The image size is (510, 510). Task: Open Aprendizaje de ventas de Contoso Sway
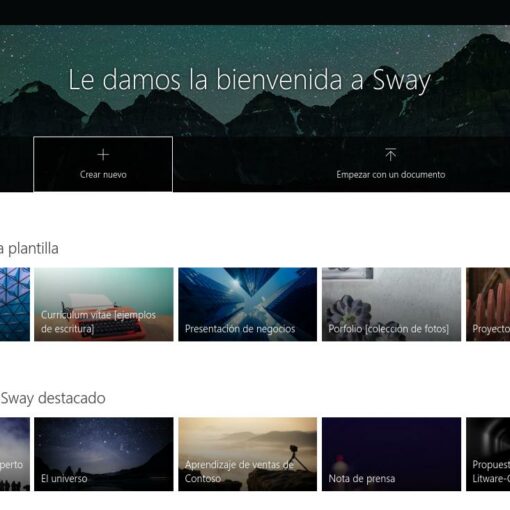pos(248,454)
